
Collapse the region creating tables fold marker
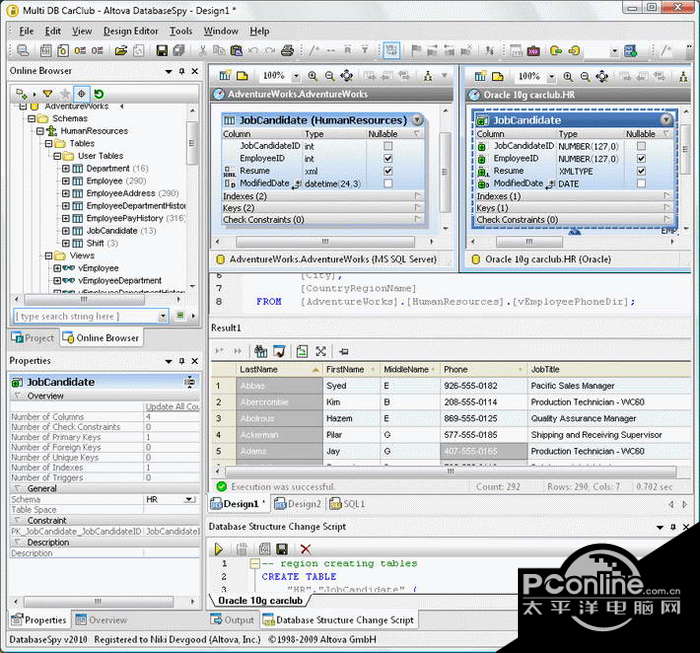(254, 563)
